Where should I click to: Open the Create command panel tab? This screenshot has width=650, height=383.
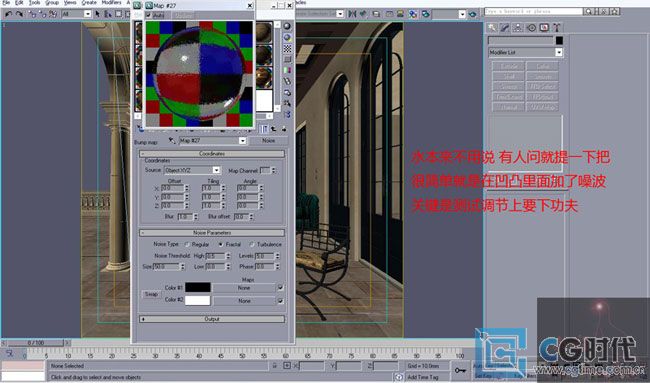click(492, 28)
